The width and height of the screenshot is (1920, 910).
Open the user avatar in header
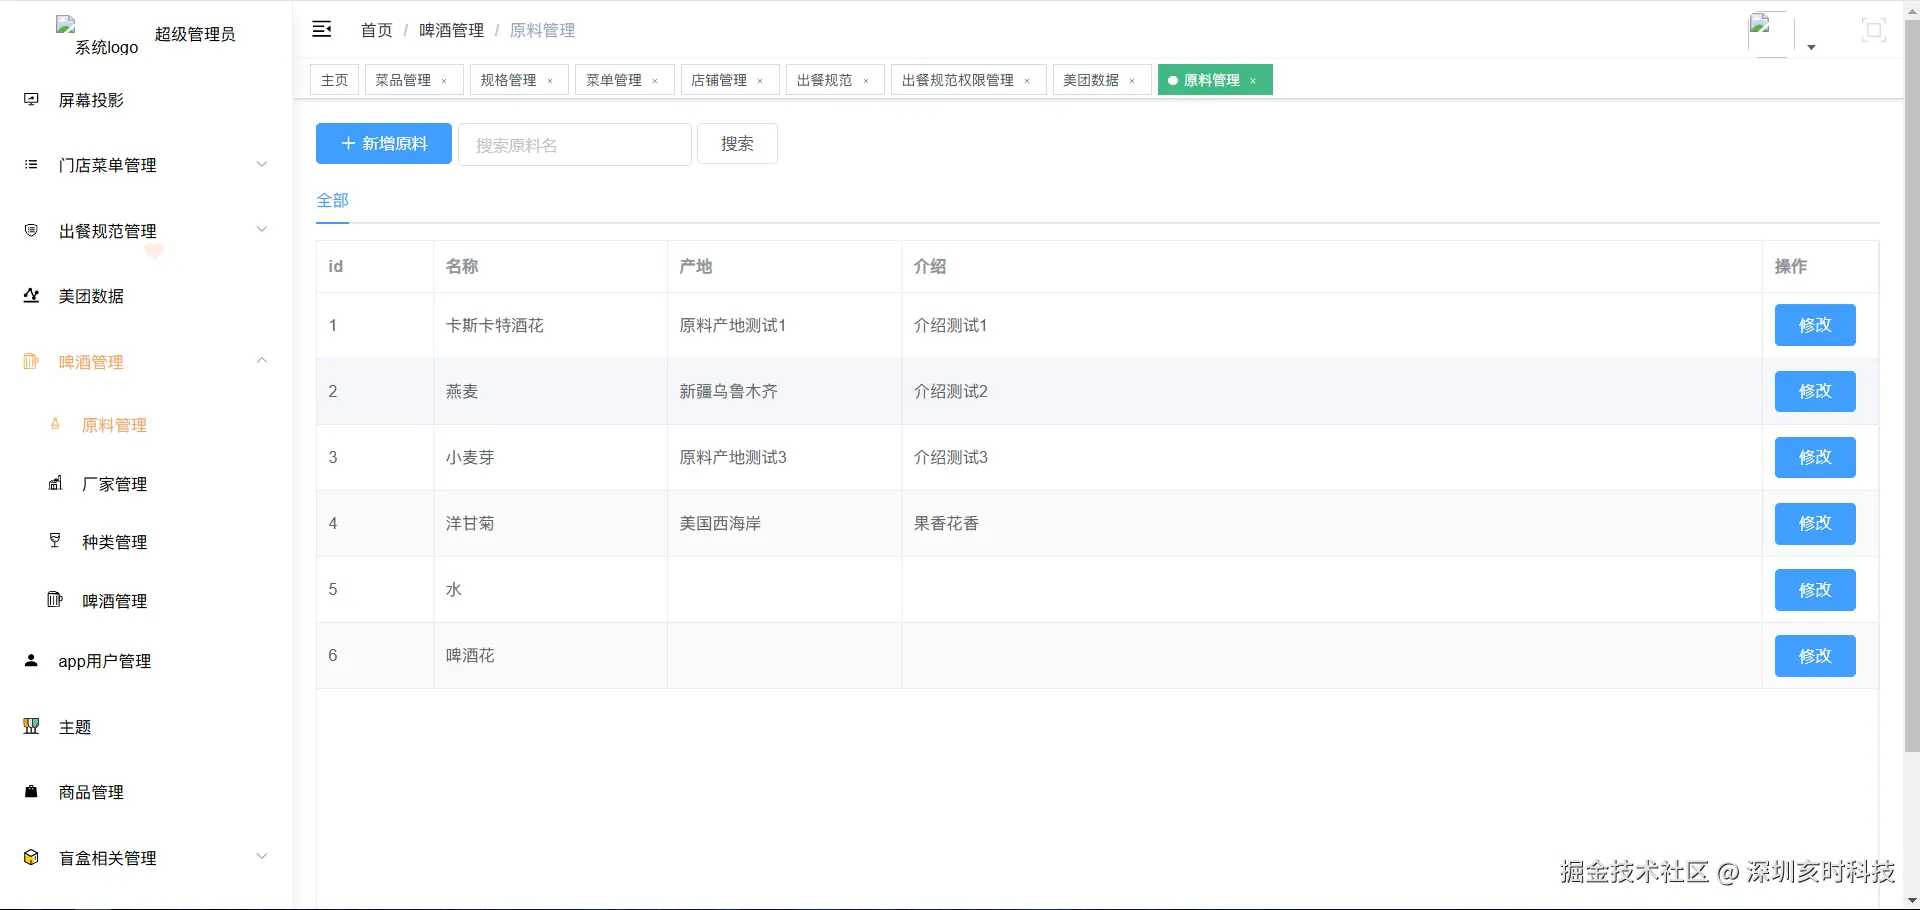tap(1770, 34)
